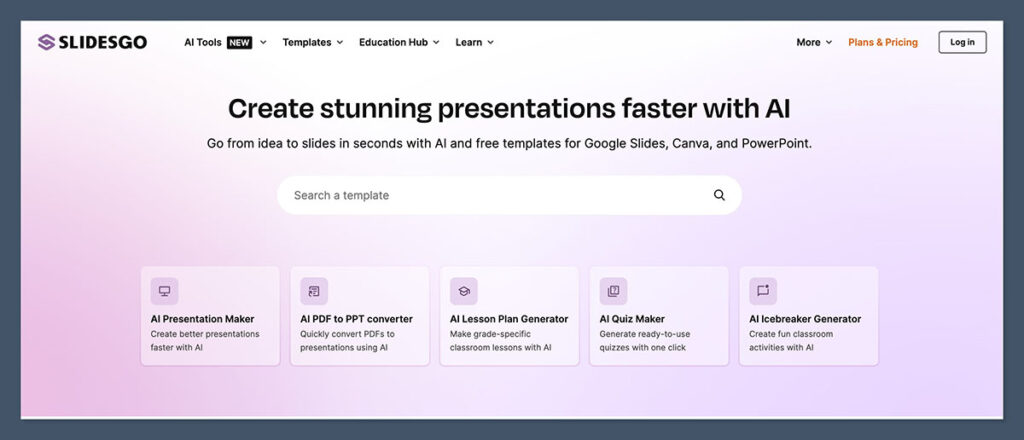The width and height of the screenshot is (1024, 440).
Task: Open AI PDF to PPT converter title
Action: coord(357,319)
